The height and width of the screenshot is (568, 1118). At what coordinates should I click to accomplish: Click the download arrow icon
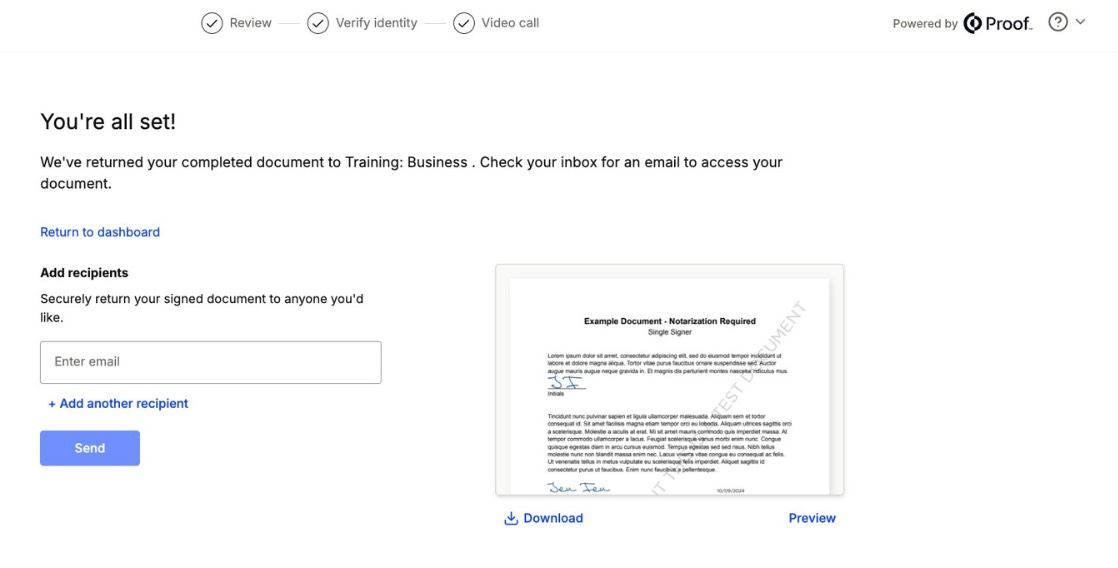(511, 518)
